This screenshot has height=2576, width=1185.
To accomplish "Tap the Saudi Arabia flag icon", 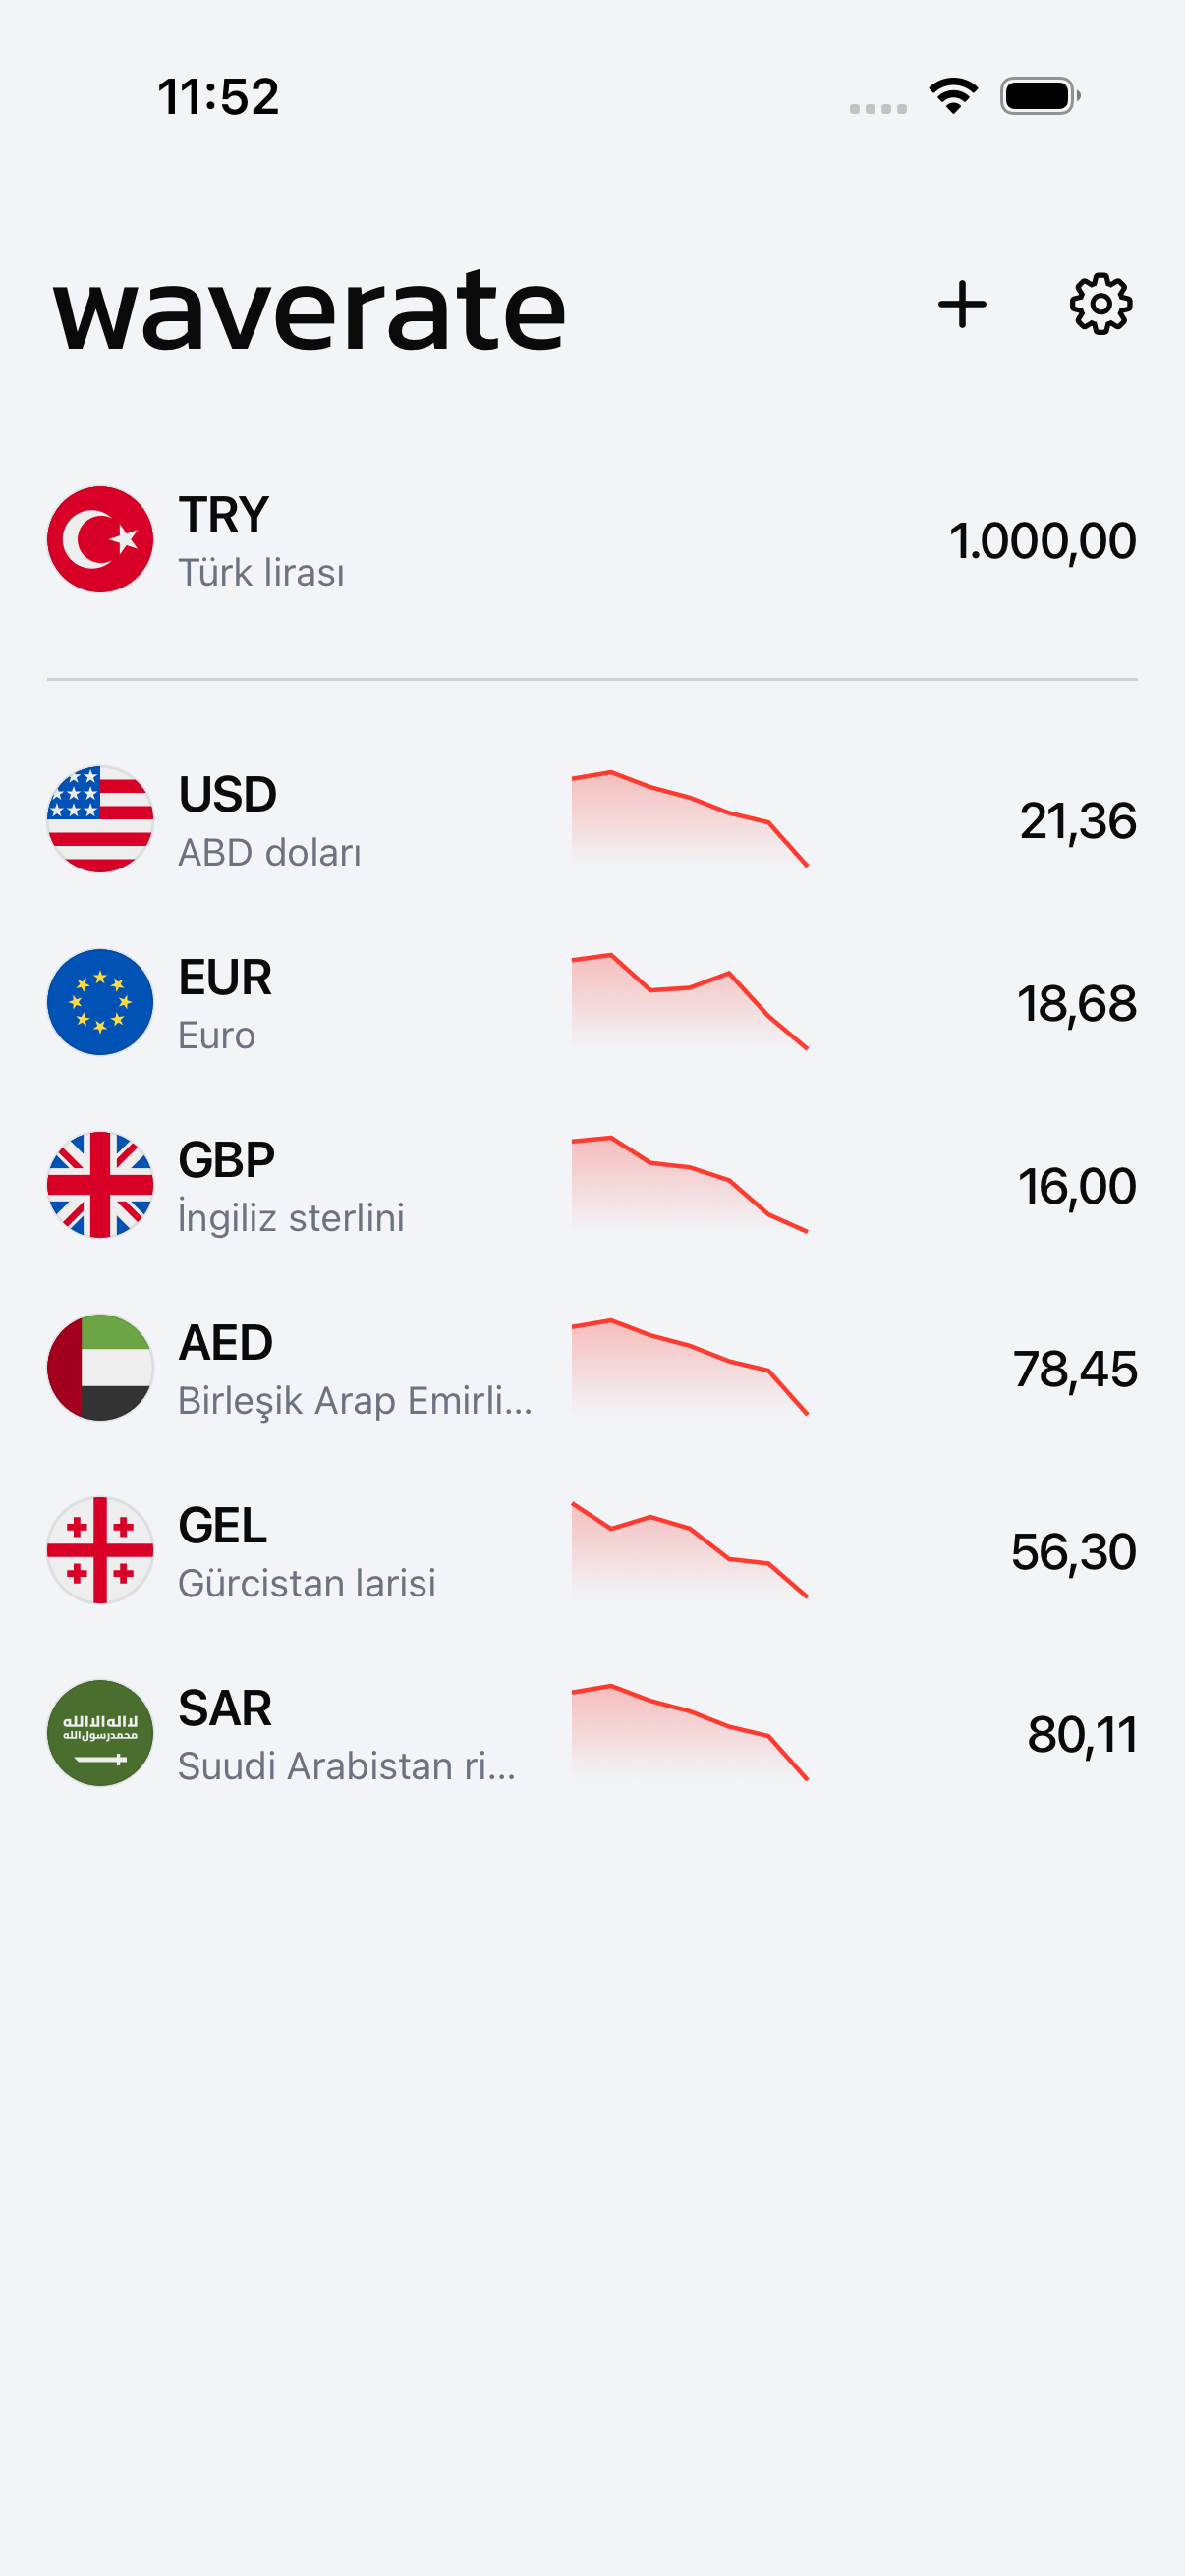I will 100,1734.
